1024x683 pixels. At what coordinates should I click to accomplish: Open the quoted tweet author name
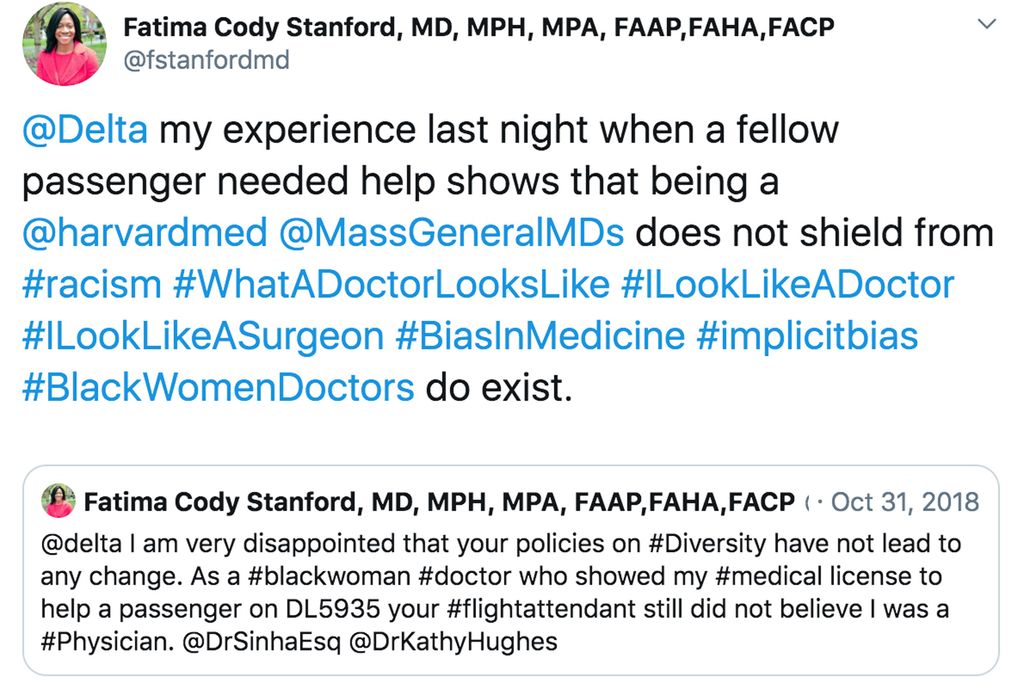point(438,501)
